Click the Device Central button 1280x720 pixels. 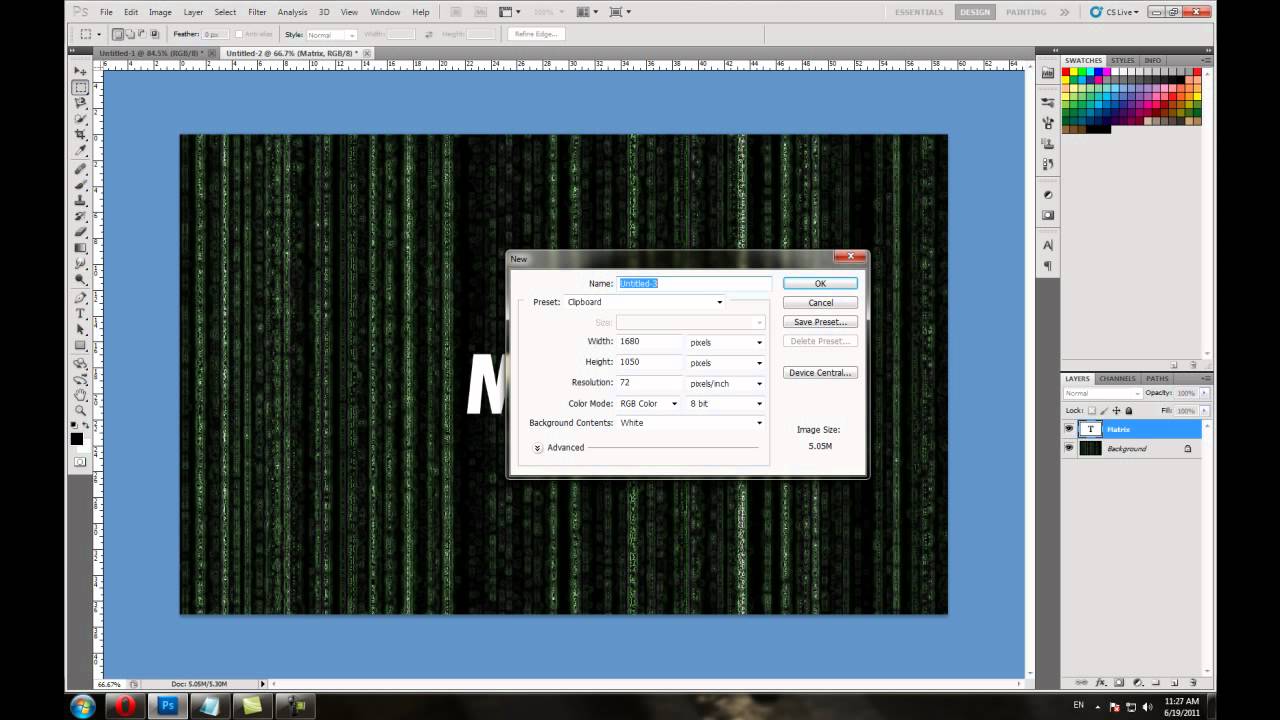click(820, 373)
